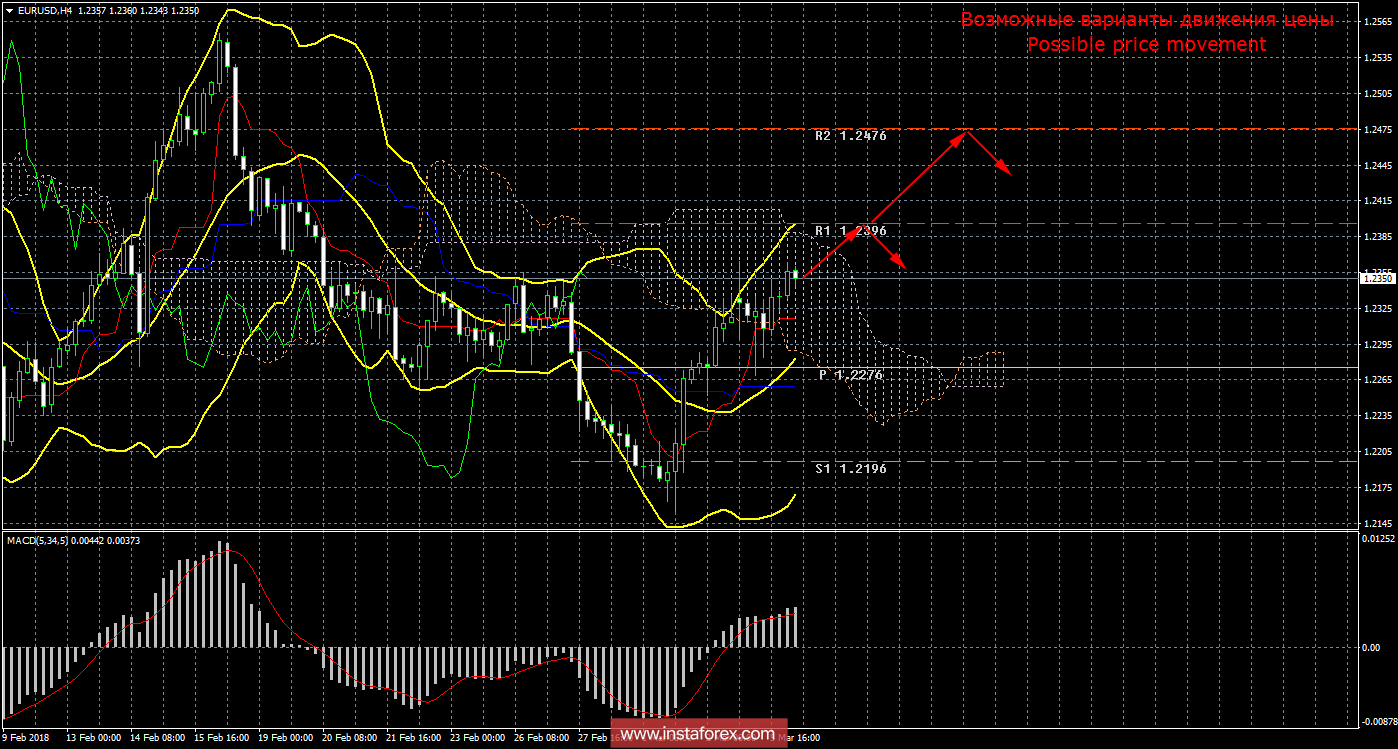Select the R2 1.2476 resistance label
The image size is (1398, 749).
851,135
